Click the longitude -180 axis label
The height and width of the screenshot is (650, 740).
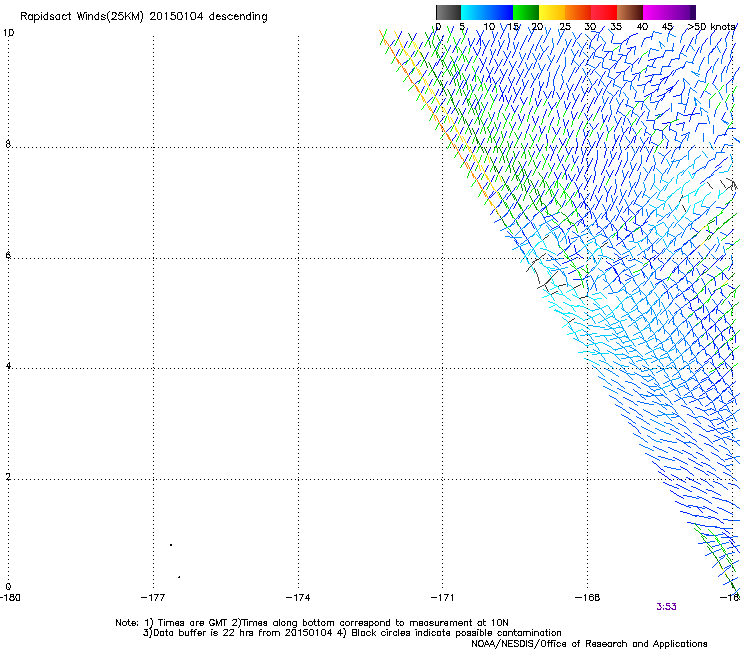coord(10,598)
